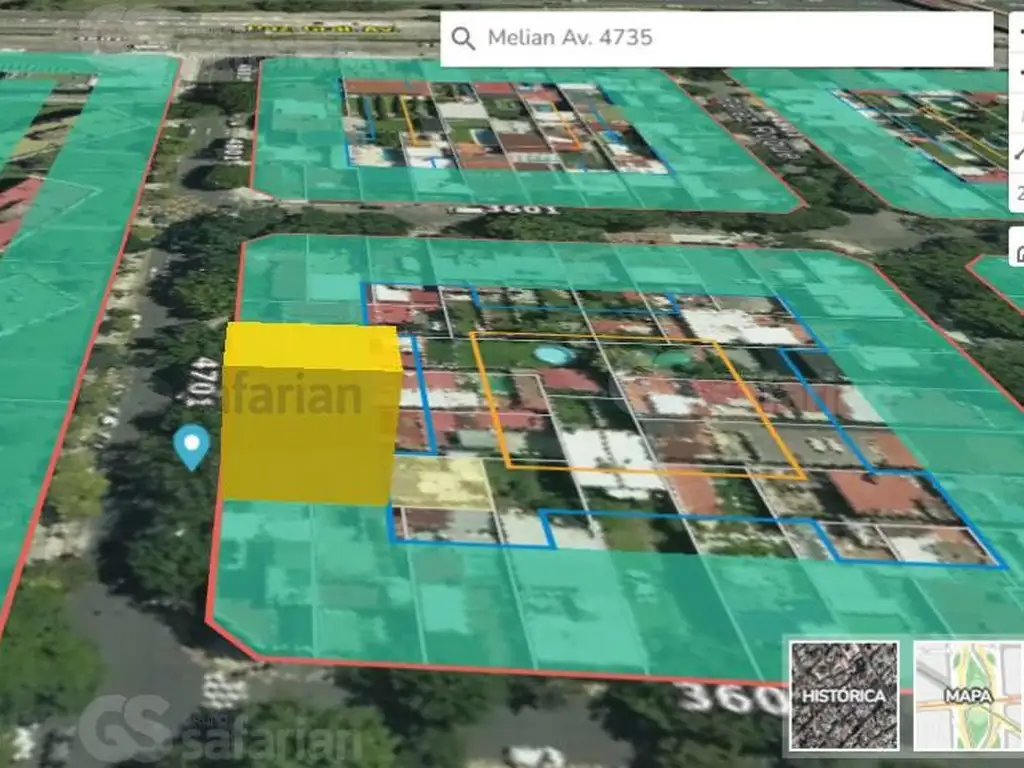1024x768 pixels.
Task: Click the green block at far left
Action: 60,300
